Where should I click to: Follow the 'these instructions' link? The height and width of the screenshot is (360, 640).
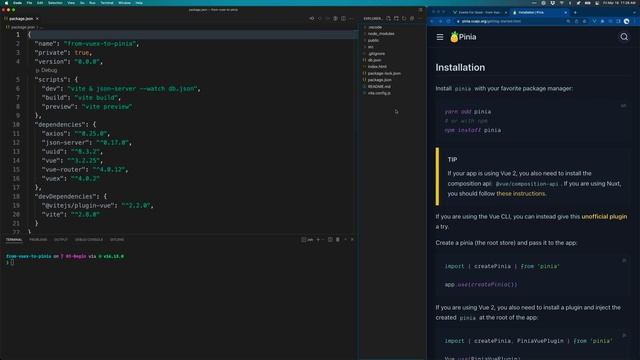tap(520, 194)
